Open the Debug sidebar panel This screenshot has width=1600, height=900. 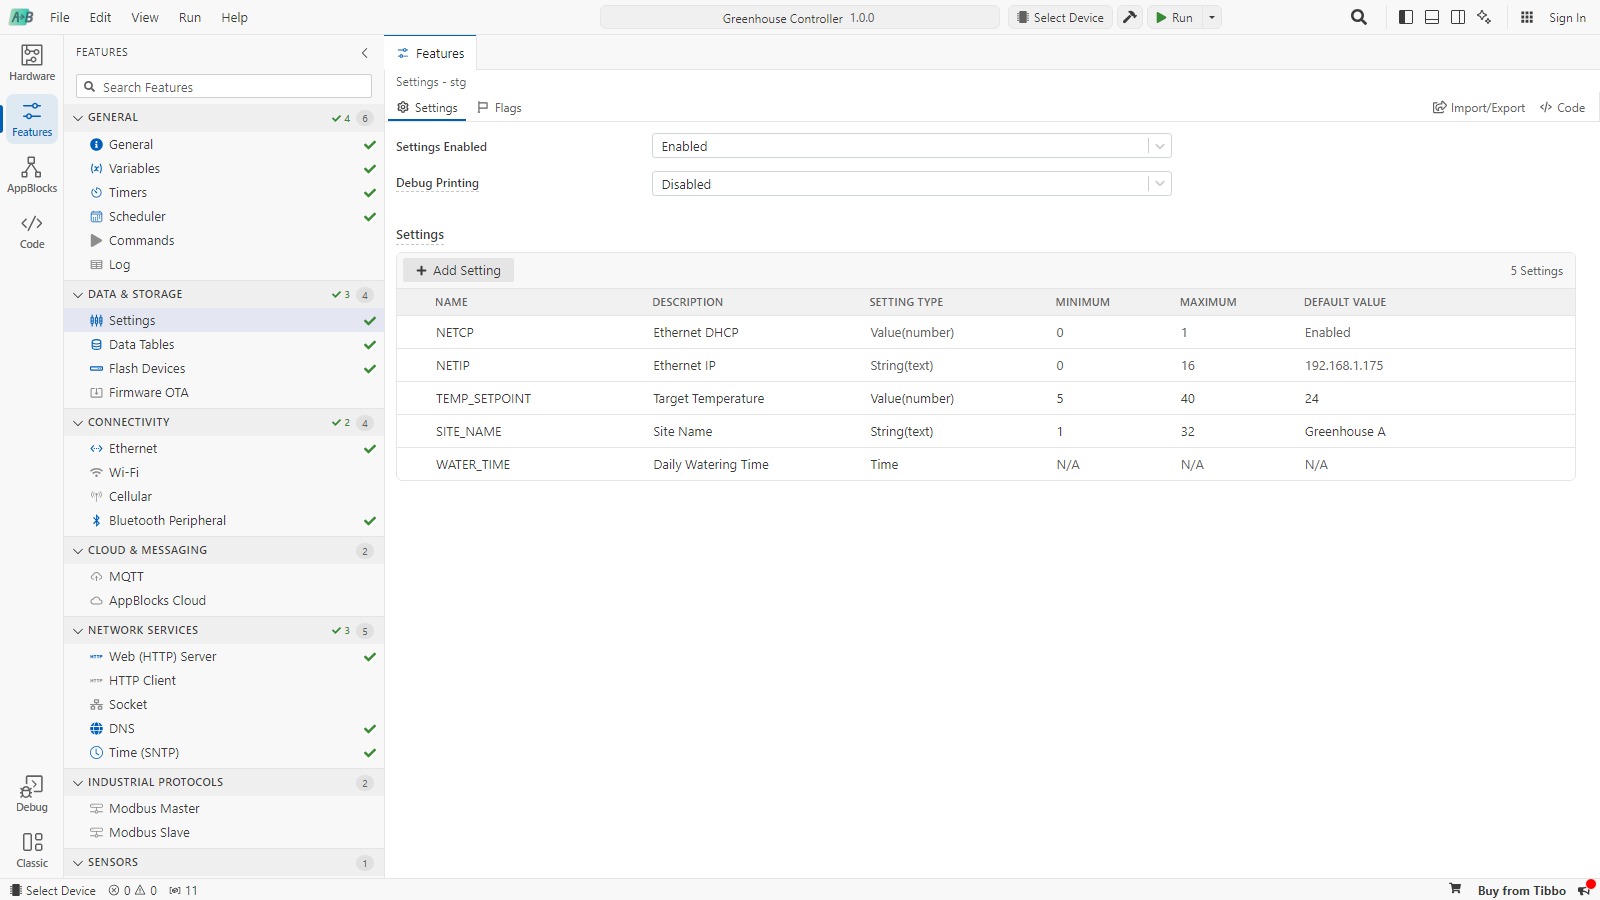point(32,794)
